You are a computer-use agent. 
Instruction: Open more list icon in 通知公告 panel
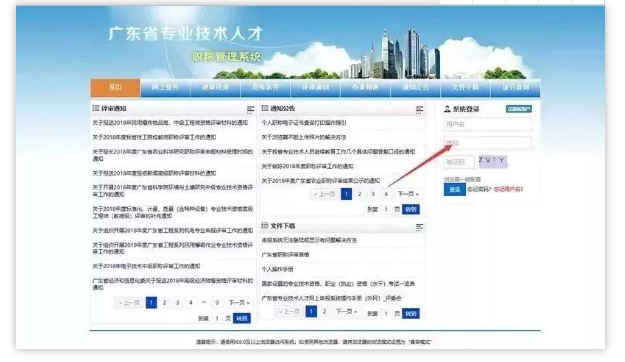(419, 109)
